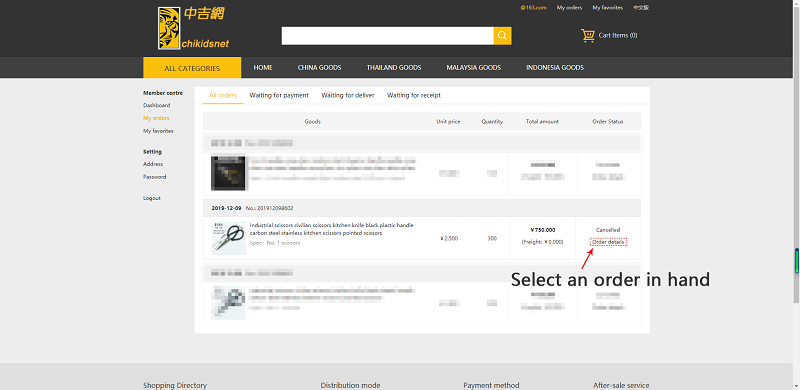The width and height of the screenshot is (800, 390).
Task: Open Order details for cancelled scissors order
Action: pyautogui.click(x=608, y=242)
